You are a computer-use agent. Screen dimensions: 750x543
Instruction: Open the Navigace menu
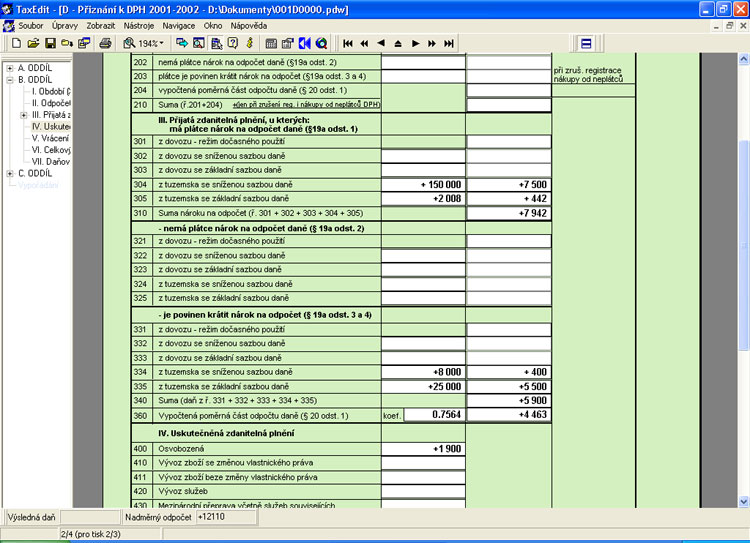tap(178, 26)
